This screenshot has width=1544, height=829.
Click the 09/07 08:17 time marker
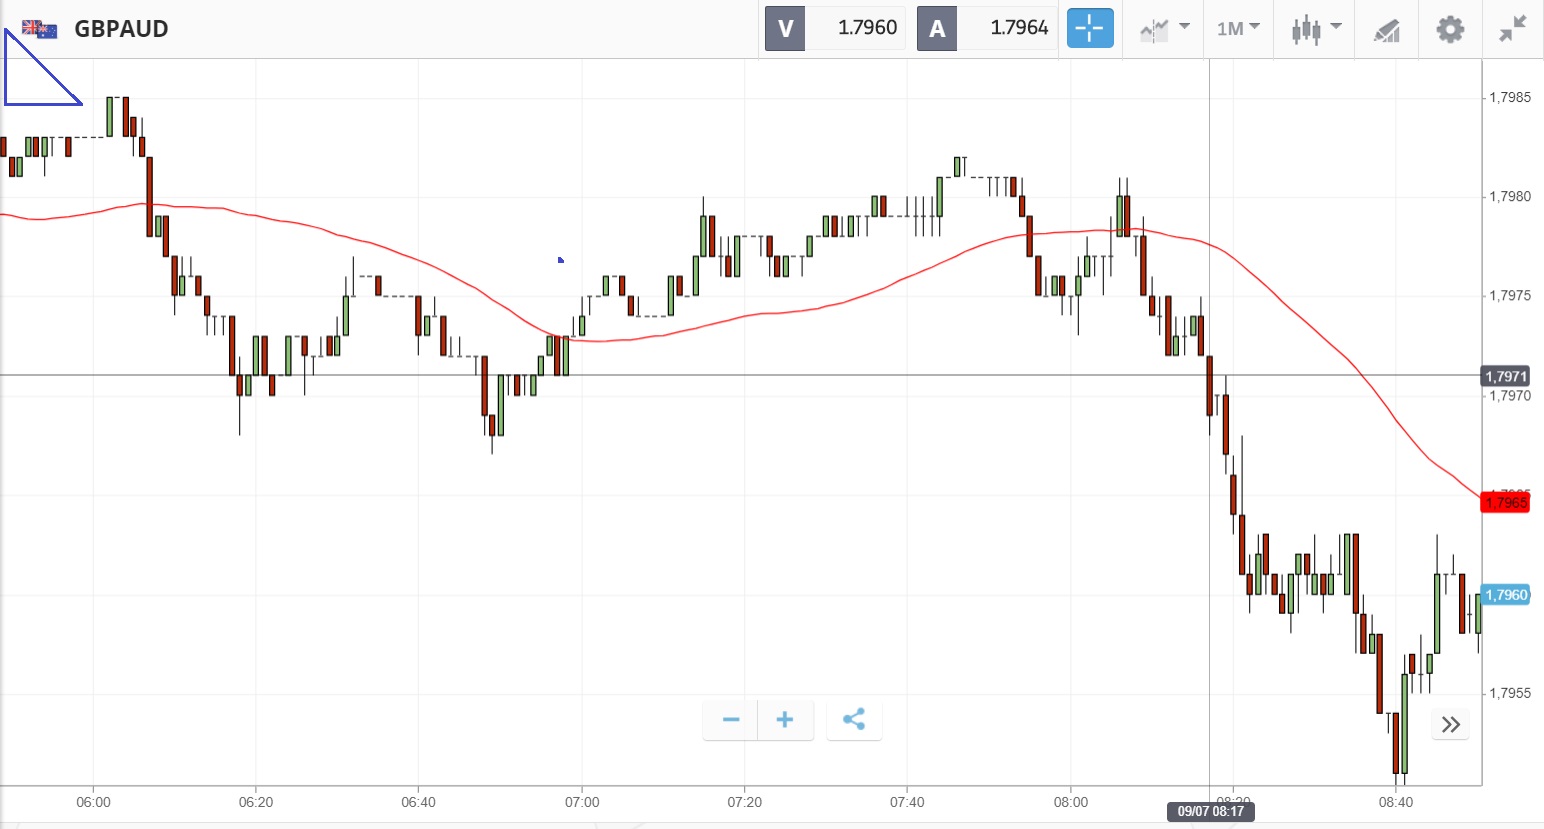pos(1210,811)
